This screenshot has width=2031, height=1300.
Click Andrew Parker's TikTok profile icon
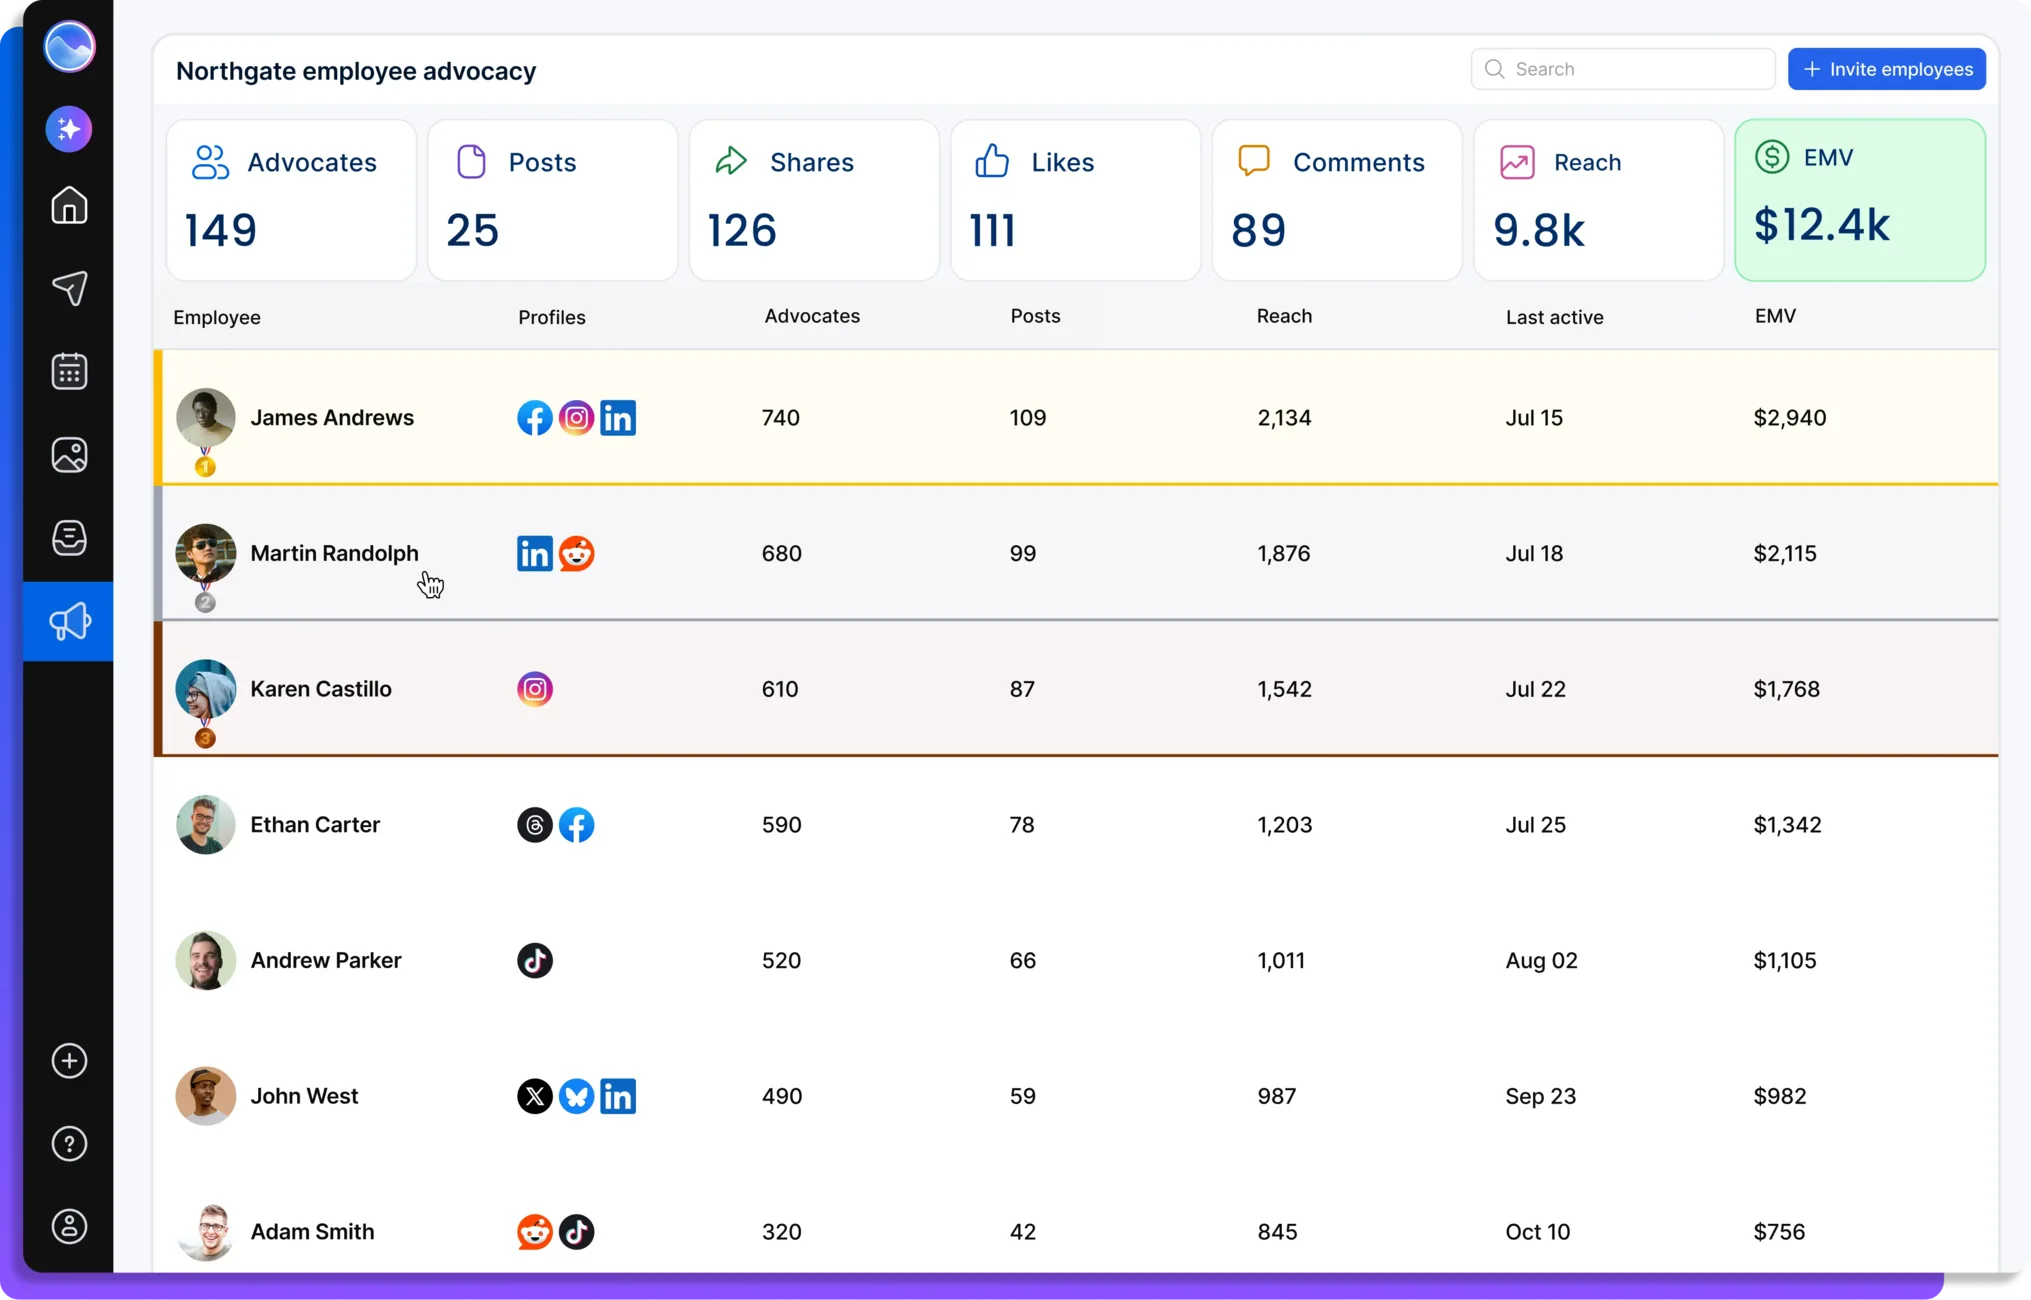point(535,960)
